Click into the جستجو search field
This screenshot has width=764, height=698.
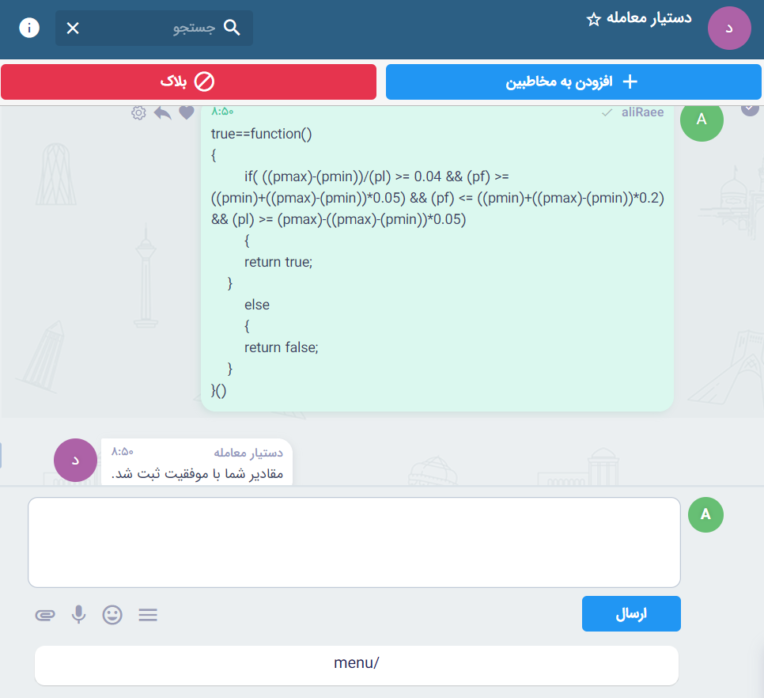tap(154, 28)
